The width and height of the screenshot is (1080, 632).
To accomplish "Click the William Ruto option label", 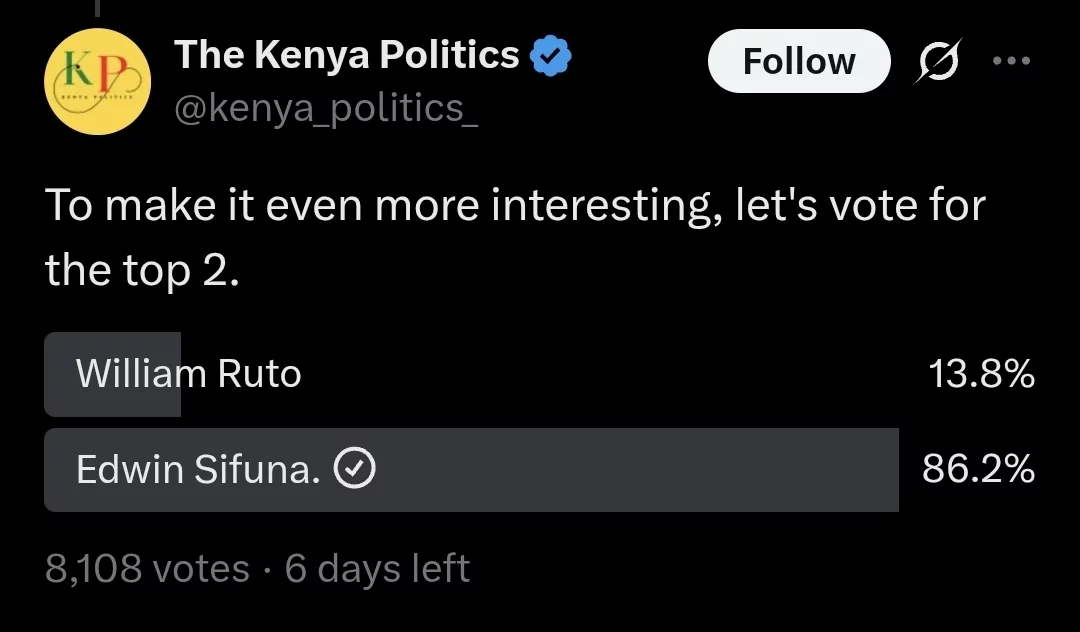I will click(189, 374).
